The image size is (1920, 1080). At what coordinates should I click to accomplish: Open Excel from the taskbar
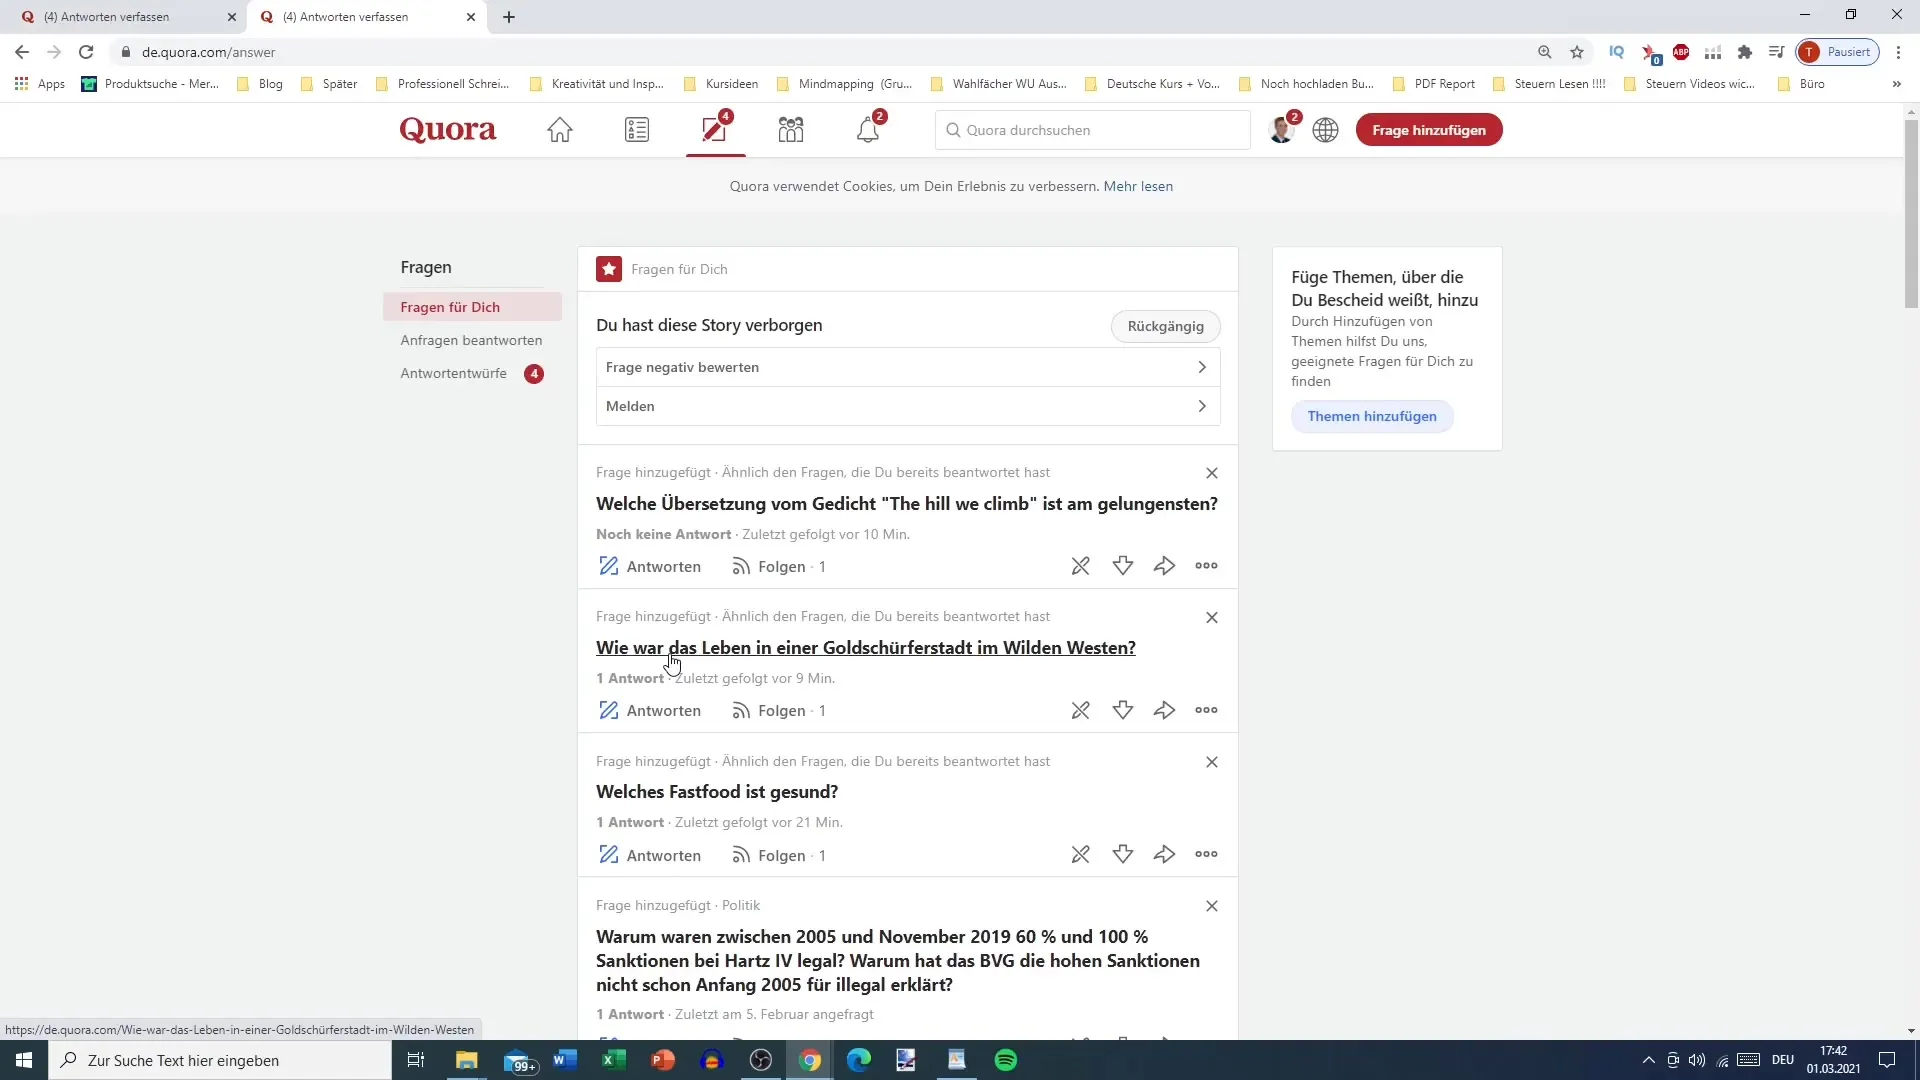click(613, 1060)
